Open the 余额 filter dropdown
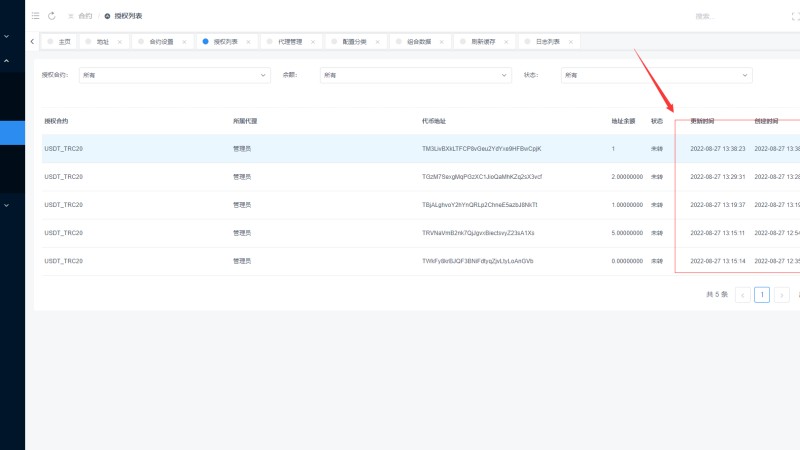Screen dimensions: 800x450 416,75
